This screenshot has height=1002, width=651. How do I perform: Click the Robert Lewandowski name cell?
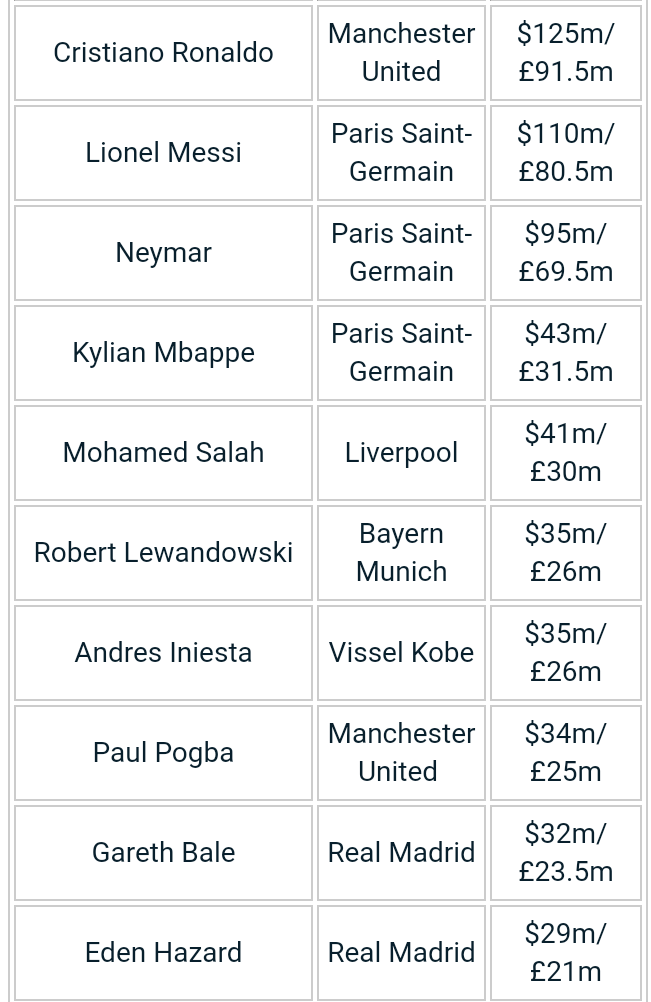164,553
